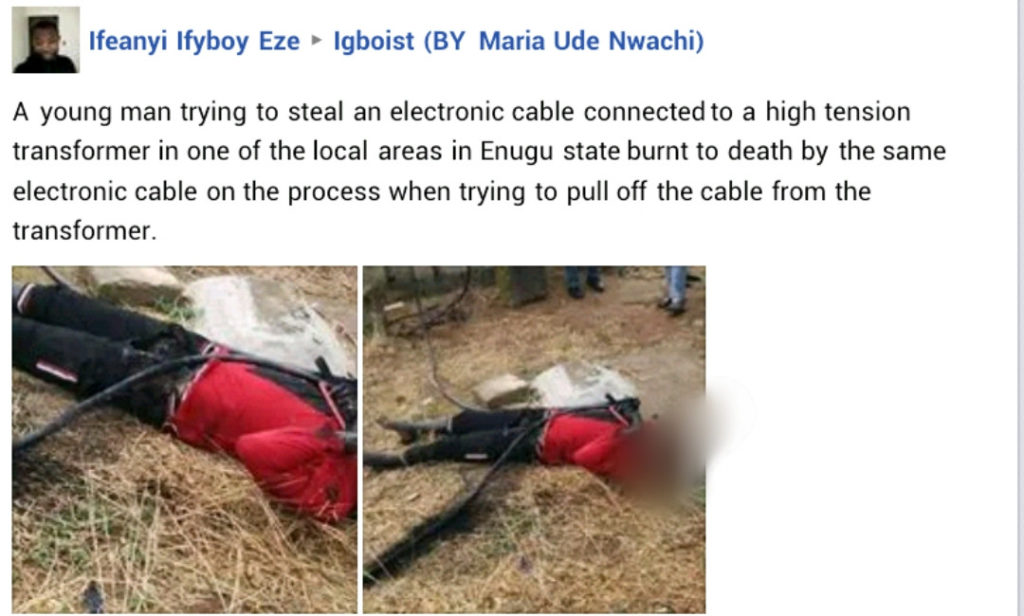Open Ifeanyi Ifyboy Eze's profile picture
The height and width of the screenshot is (616, 1024).
point(46,40)
